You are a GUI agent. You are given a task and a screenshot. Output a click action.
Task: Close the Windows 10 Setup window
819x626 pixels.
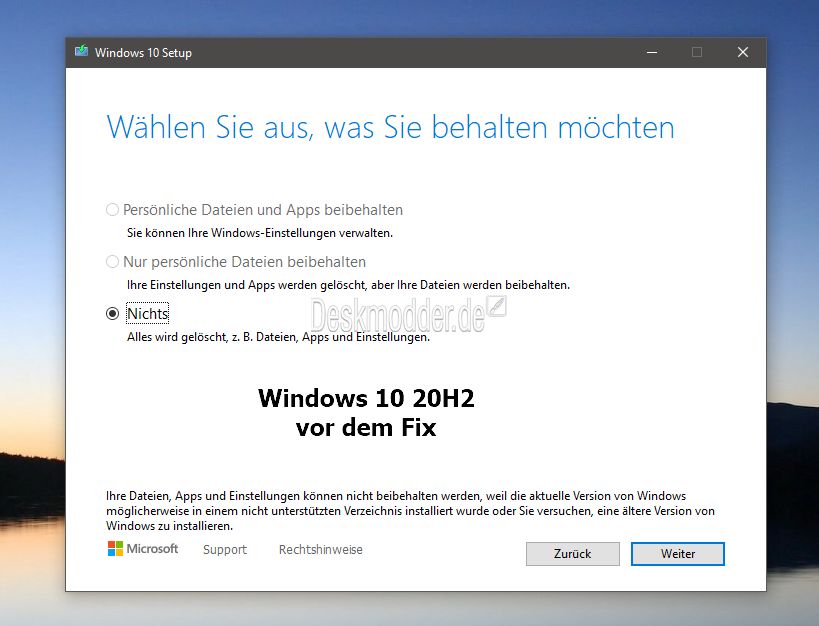point(743,52)
